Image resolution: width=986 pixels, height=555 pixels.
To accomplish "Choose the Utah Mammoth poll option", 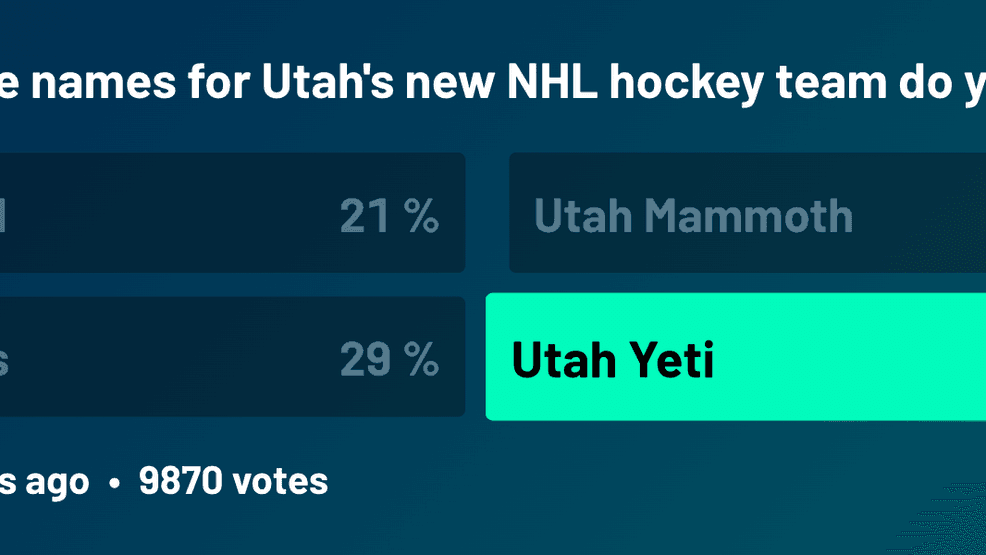I will click(747, 213).
